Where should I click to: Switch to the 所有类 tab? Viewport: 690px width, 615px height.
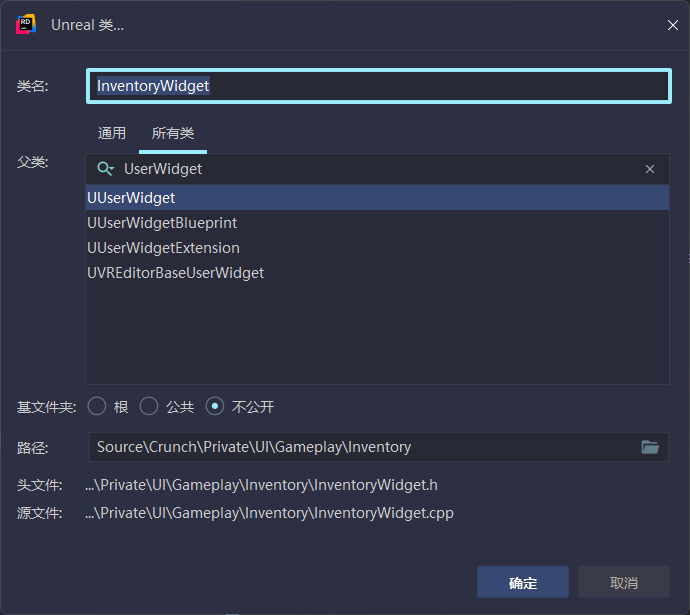point(173,133)
